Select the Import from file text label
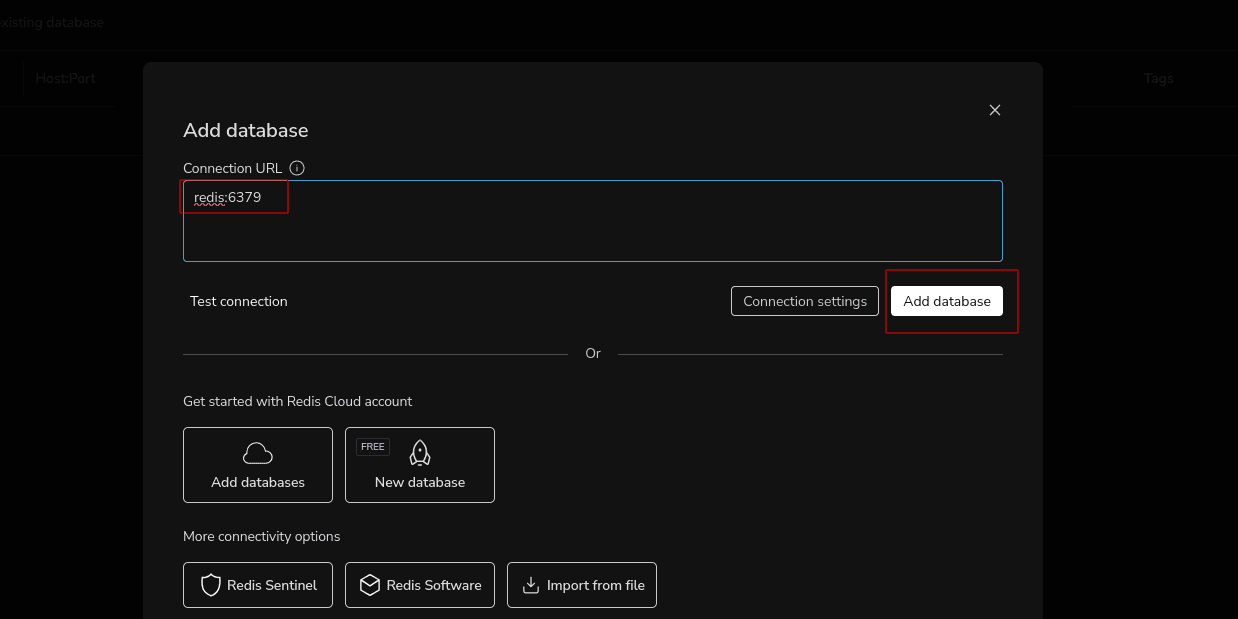 click(x=595, y=585)
